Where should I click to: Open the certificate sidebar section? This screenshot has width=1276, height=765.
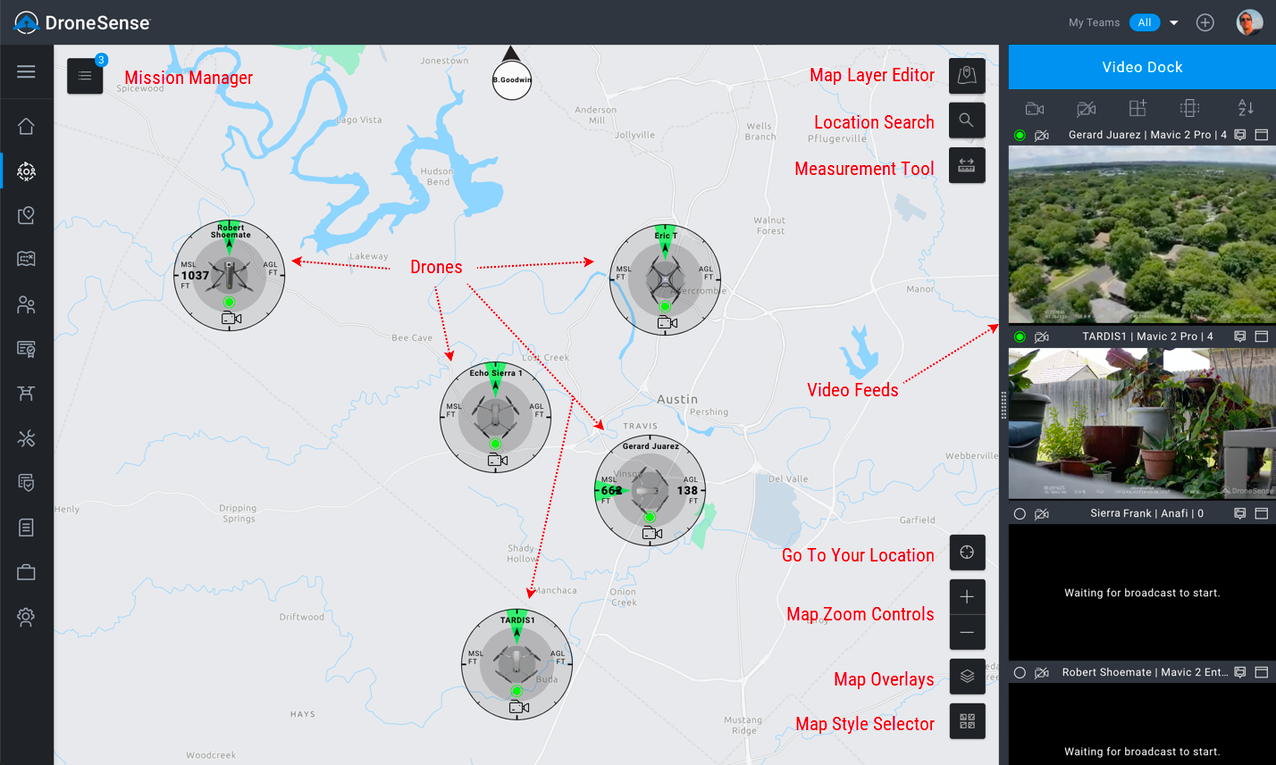[x=26, y=349]
